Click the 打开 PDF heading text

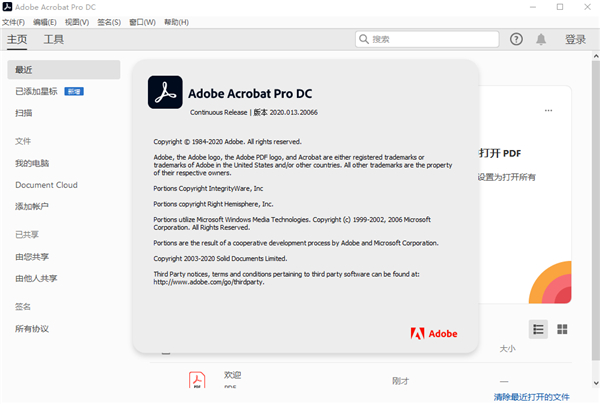pyautogui.click(x=500, y=153)
